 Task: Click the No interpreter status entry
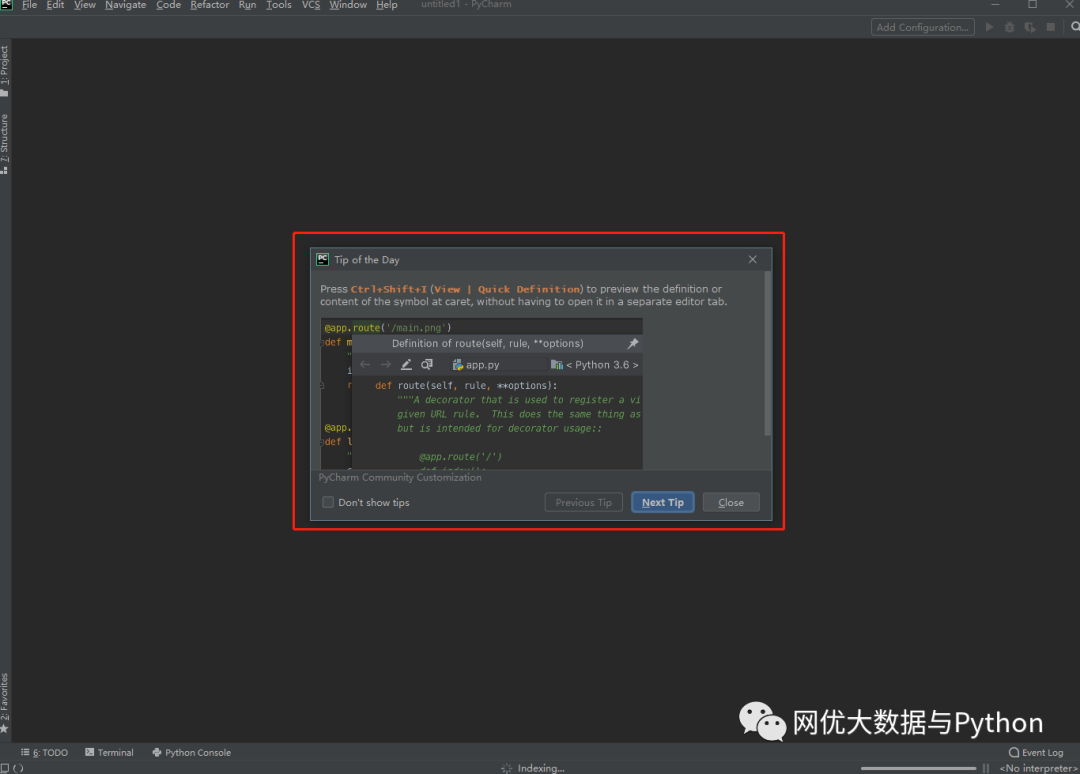(1038, 768)
